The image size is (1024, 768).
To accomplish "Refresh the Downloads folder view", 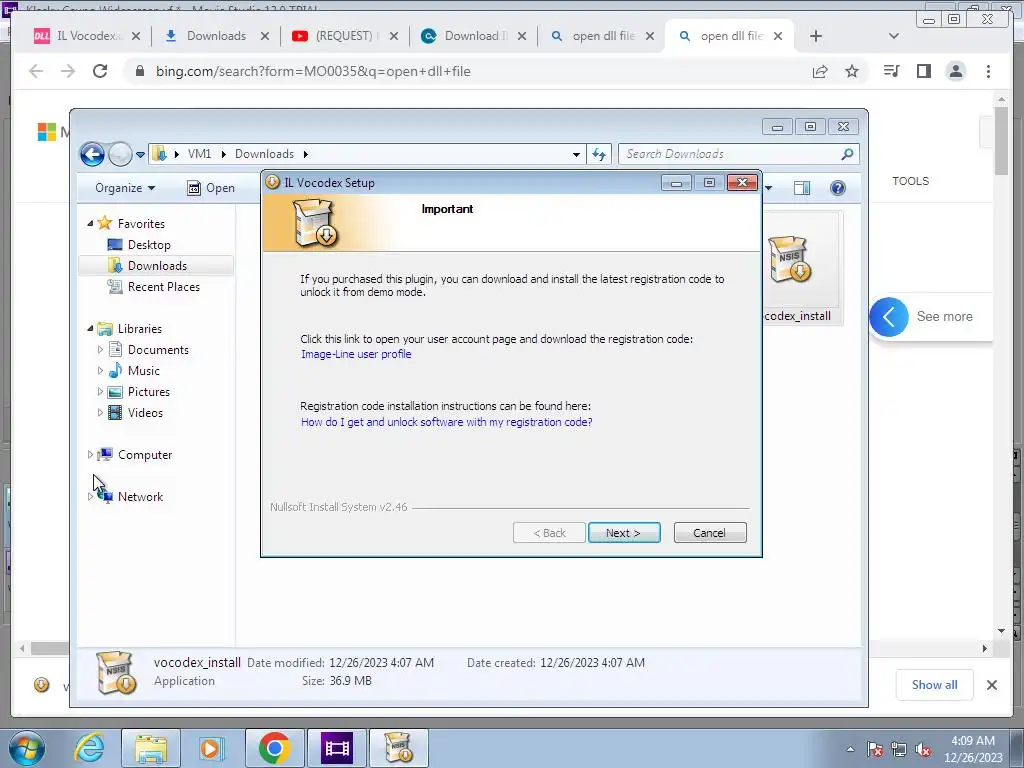I will 599,155.
